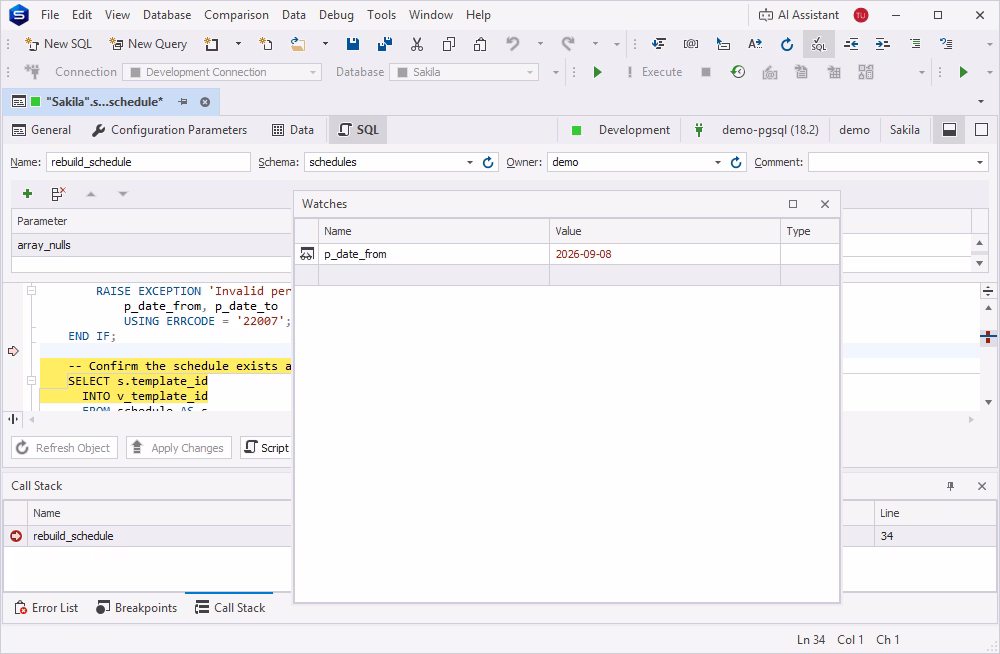
Task: Pin the Call Stack panel
Action: [x=950, y=486]
